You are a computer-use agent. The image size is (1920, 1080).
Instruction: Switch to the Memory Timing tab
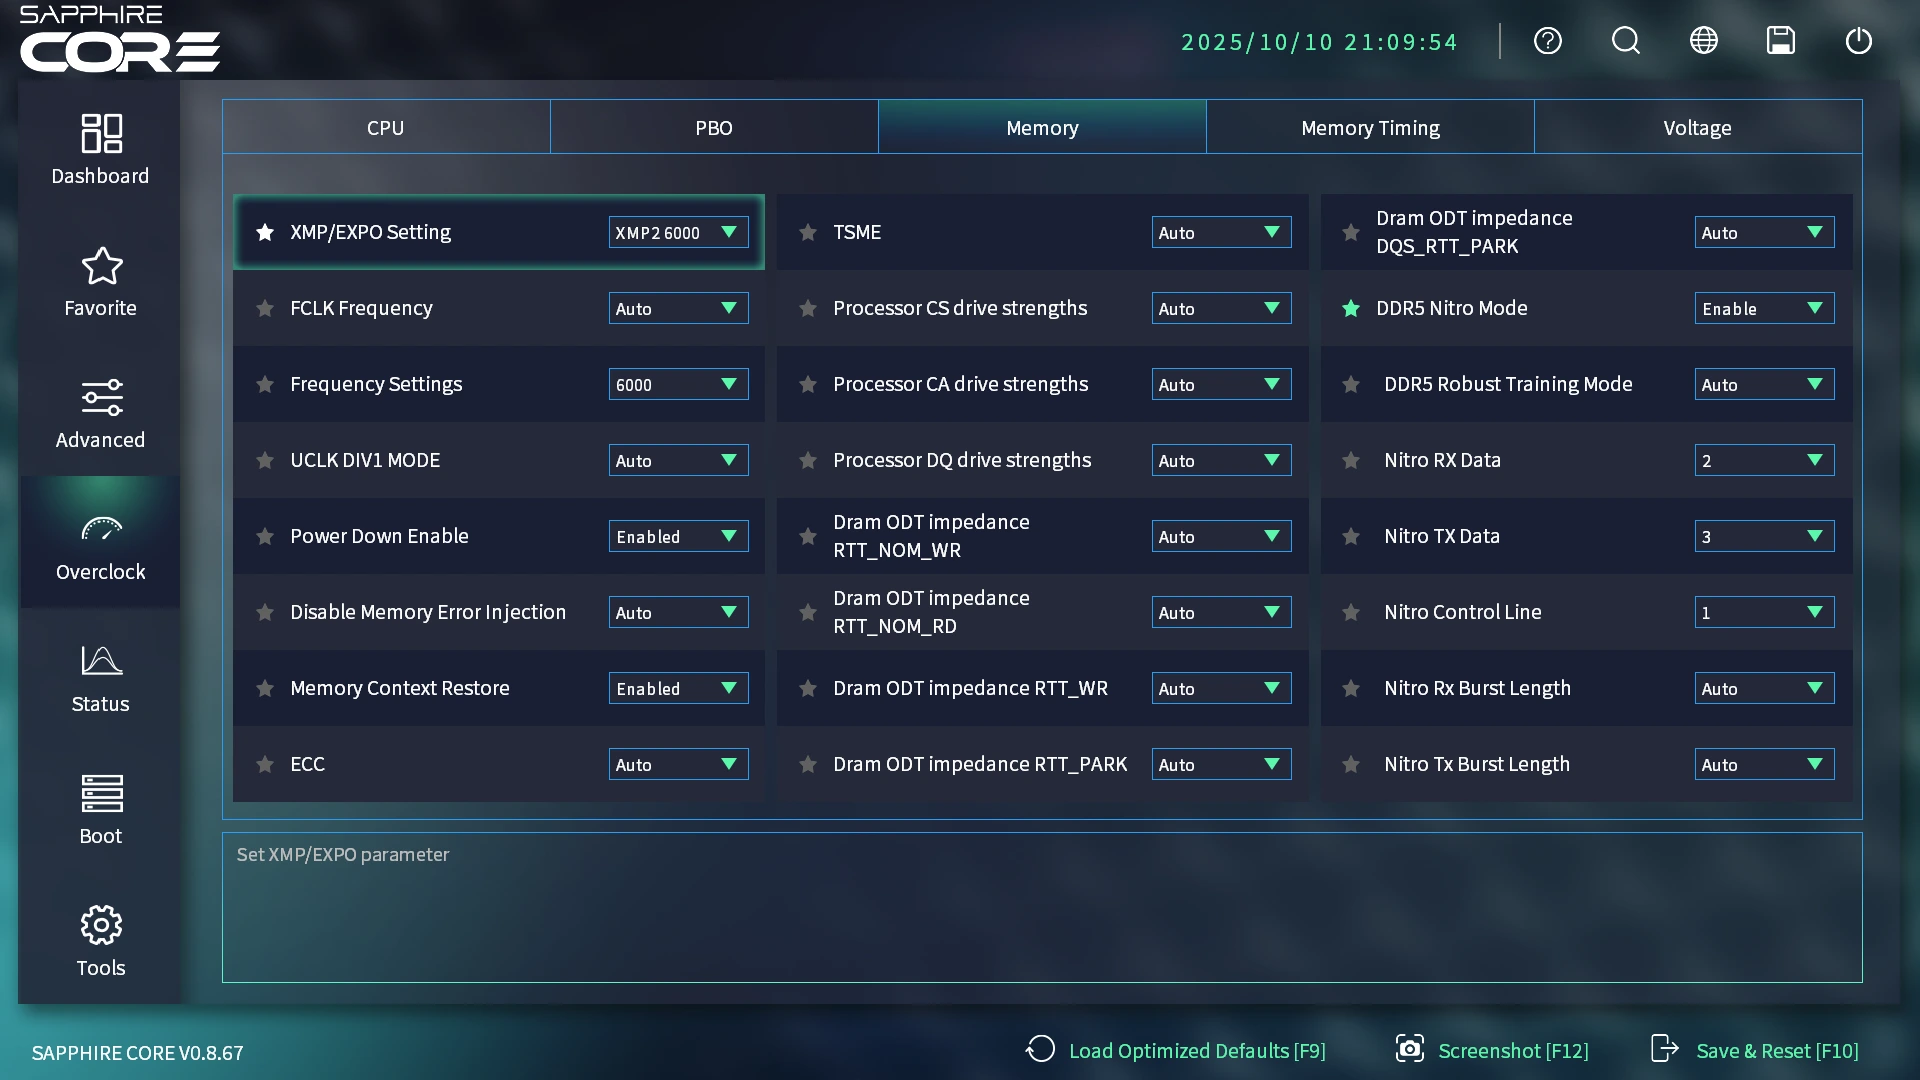[x=1370, y=127]
